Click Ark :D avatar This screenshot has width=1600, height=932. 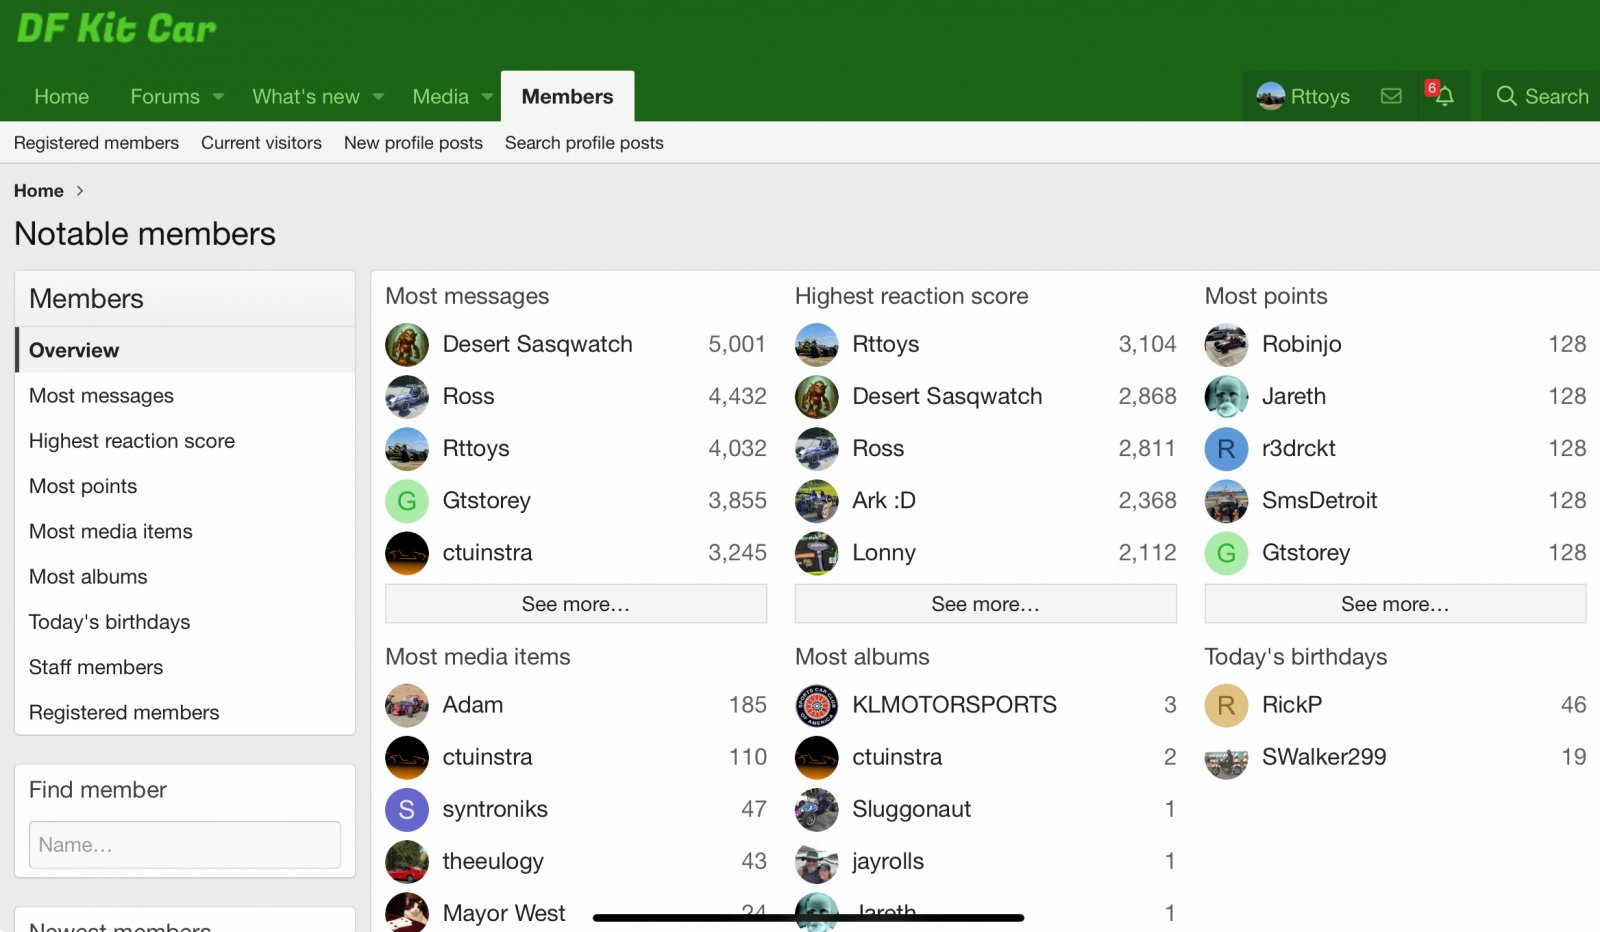coord(817,501)
